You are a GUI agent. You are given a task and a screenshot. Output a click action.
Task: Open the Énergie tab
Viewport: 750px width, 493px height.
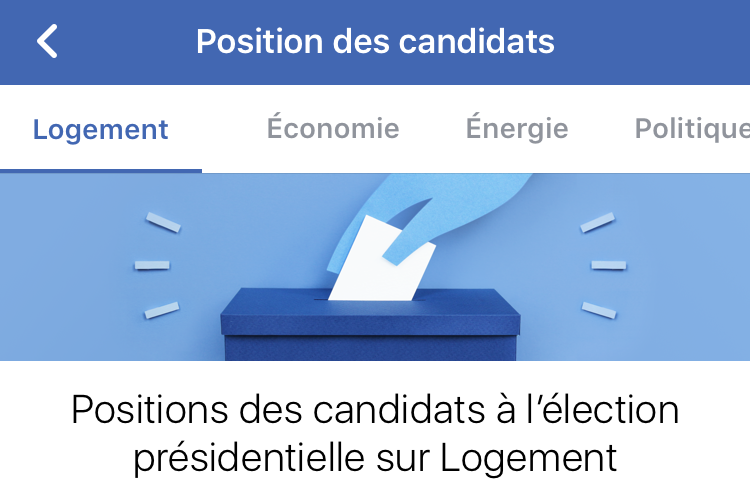pyautogui.click(x=517, y=129)
